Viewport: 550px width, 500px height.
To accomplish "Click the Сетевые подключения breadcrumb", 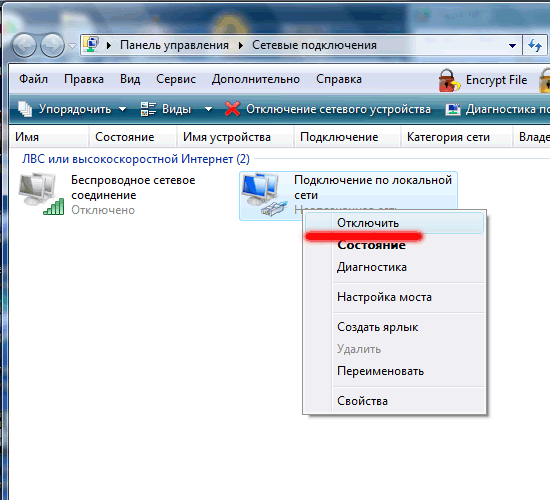I will pyautogui.click(x=314, y=45).
